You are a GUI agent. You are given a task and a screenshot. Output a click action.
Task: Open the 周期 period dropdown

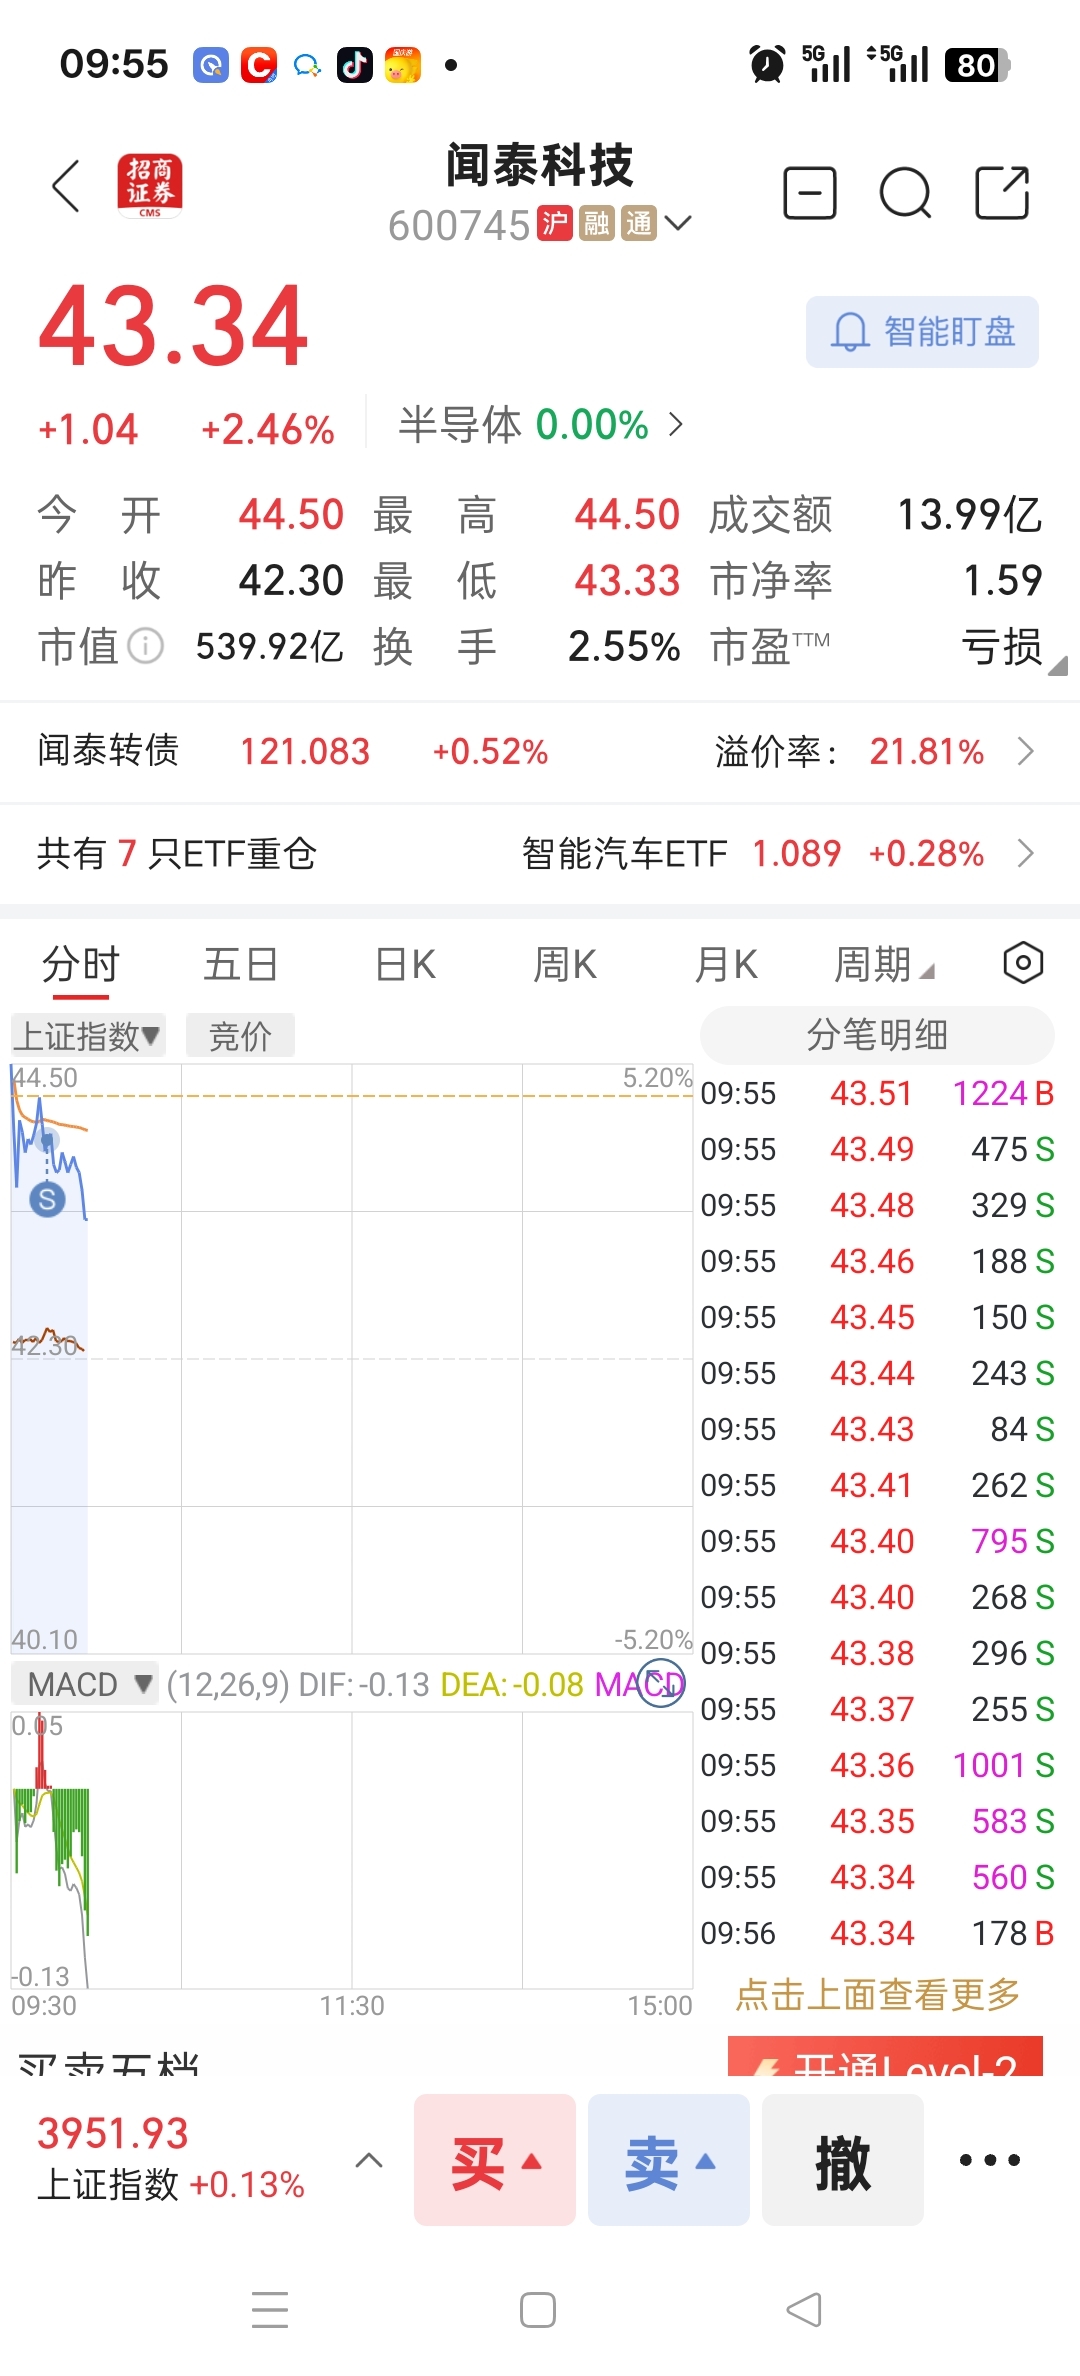click(x=884, y=966)
